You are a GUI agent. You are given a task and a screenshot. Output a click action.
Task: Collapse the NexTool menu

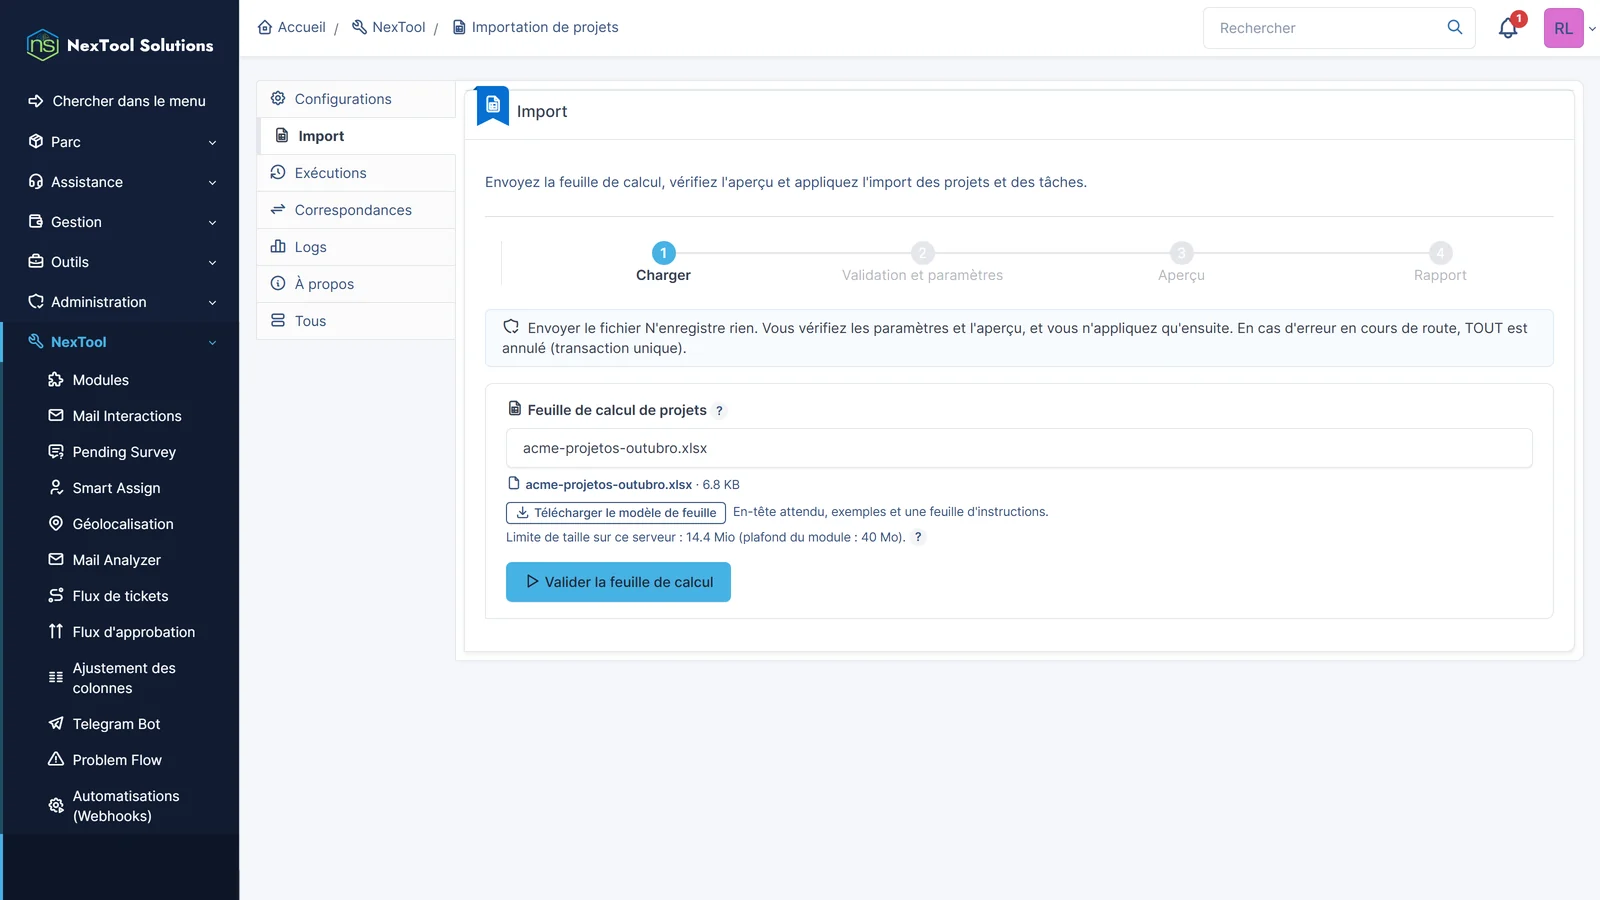120,342
